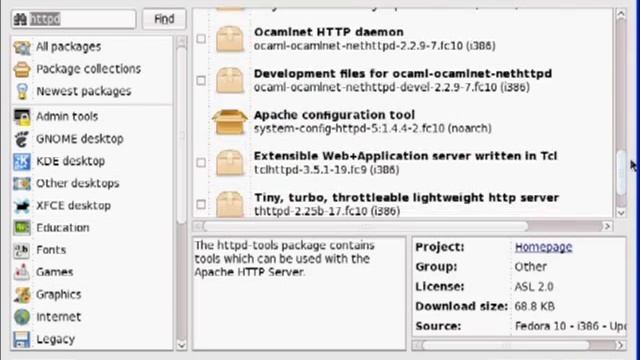Open the Education category icon
This screenshot has width=640, height=360.
point(22,228)
